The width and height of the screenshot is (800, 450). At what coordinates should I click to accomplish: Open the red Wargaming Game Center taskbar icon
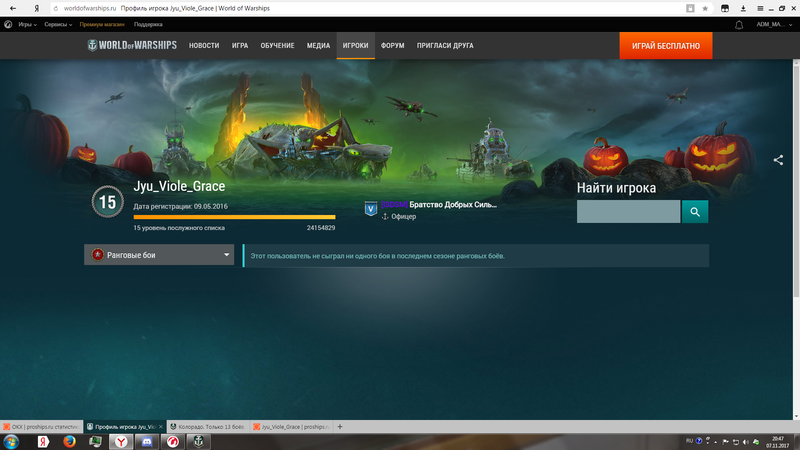tap(173, 442)
